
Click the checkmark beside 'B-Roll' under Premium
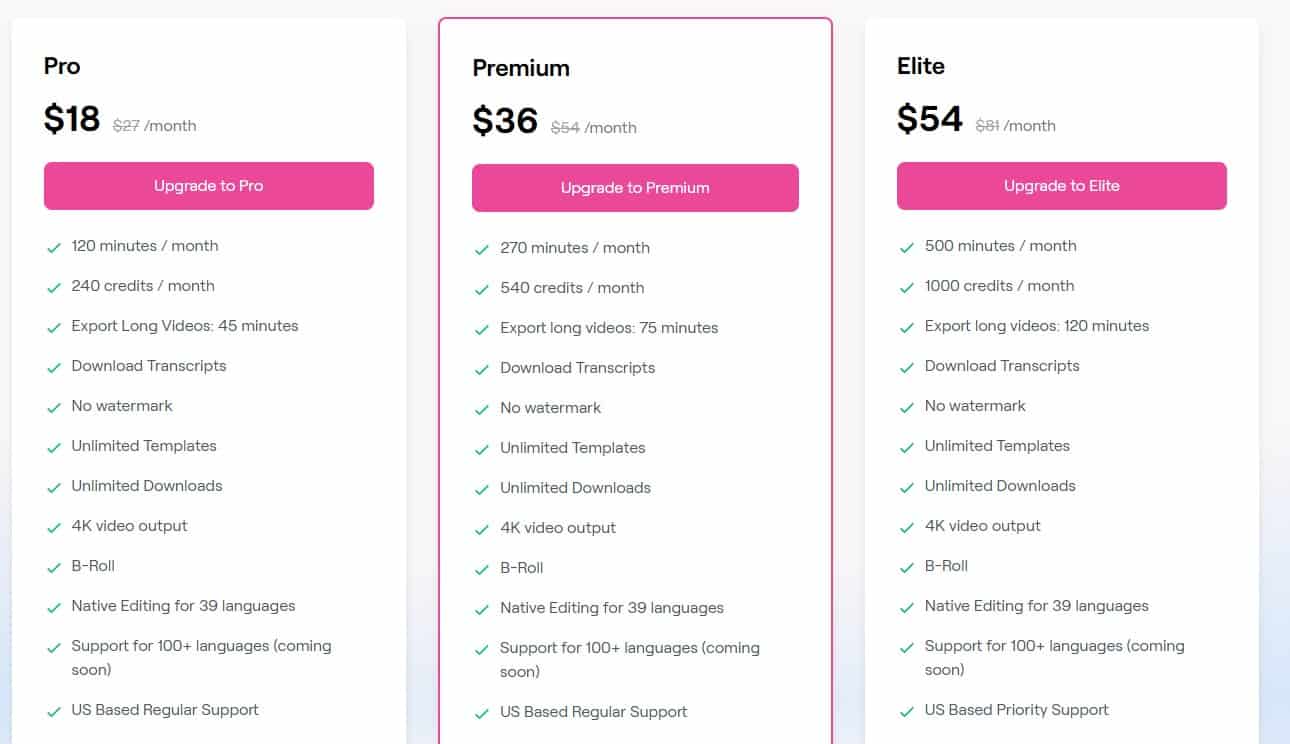click(483, 568)
